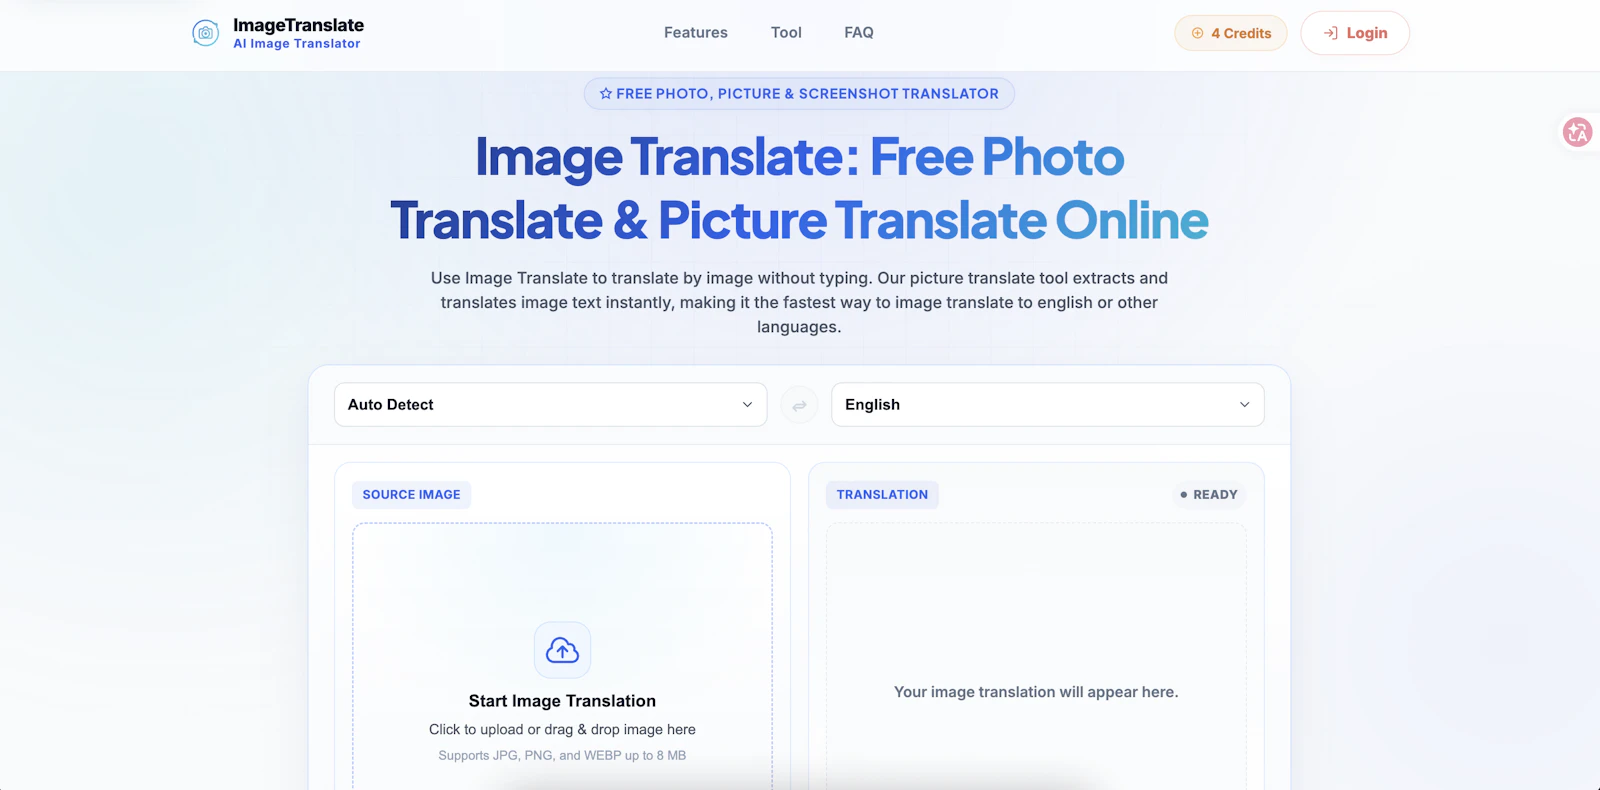1600x790 pixels.
Task: Click the Source Image label
Action: click(x=412, y=495)
